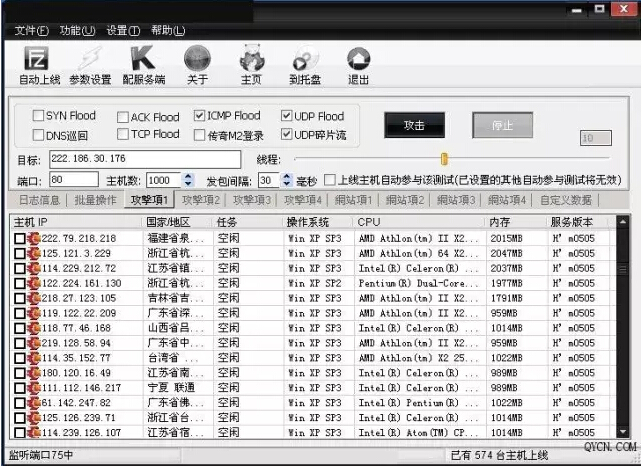Open 参数设置 from the toolbar

click(90, 60)
